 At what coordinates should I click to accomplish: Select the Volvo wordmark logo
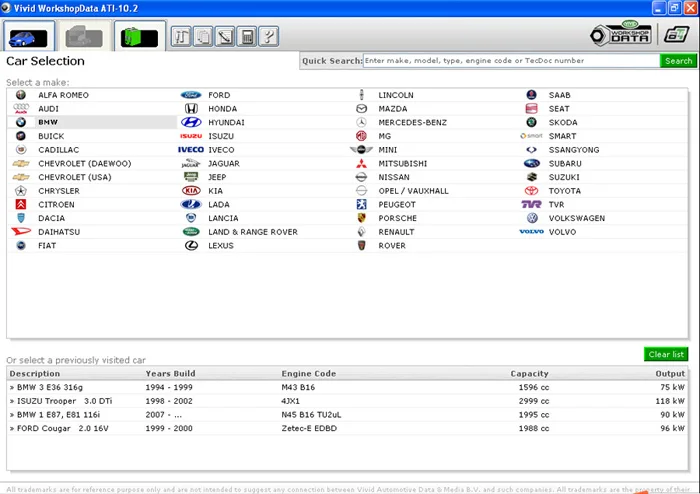531,232
